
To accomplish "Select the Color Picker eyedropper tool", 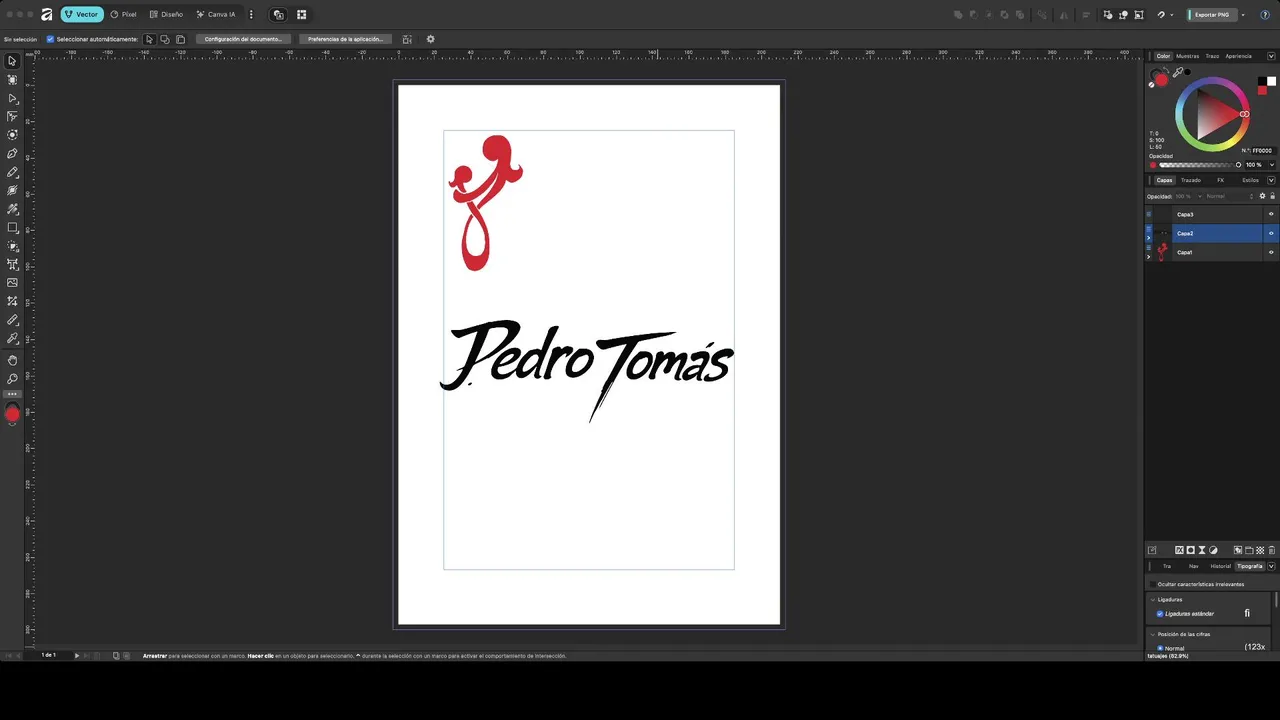I will tap(12, 338).
